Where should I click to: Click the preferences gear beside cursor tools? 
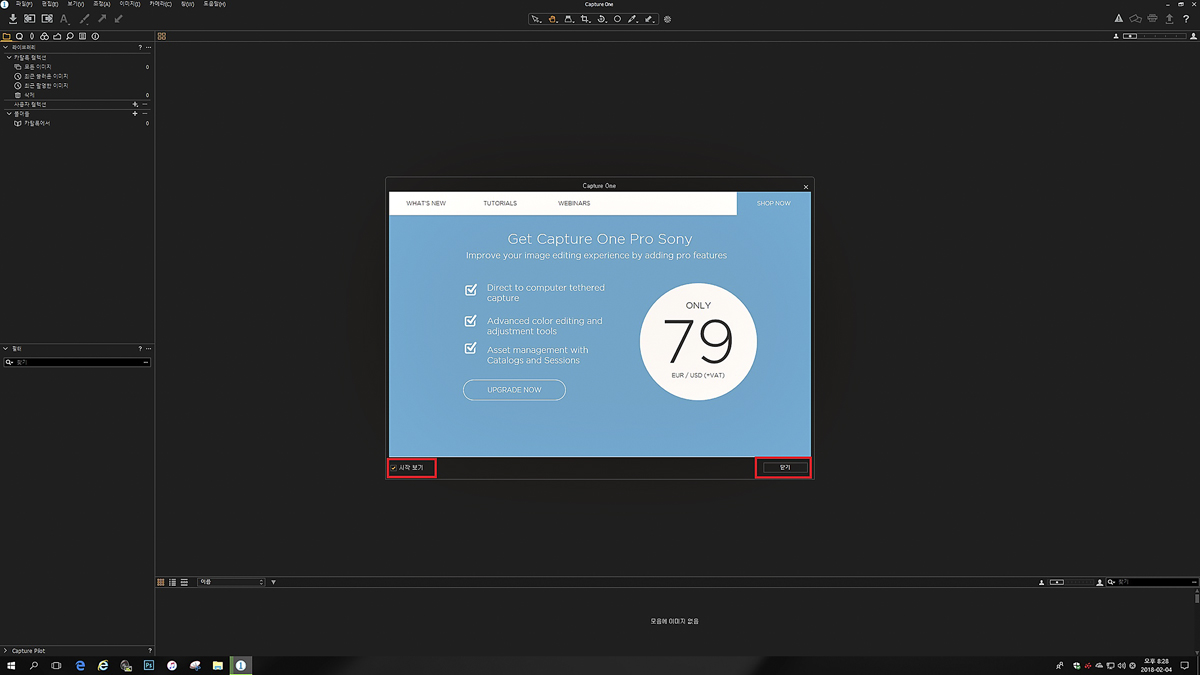click(x=668, y=19)
